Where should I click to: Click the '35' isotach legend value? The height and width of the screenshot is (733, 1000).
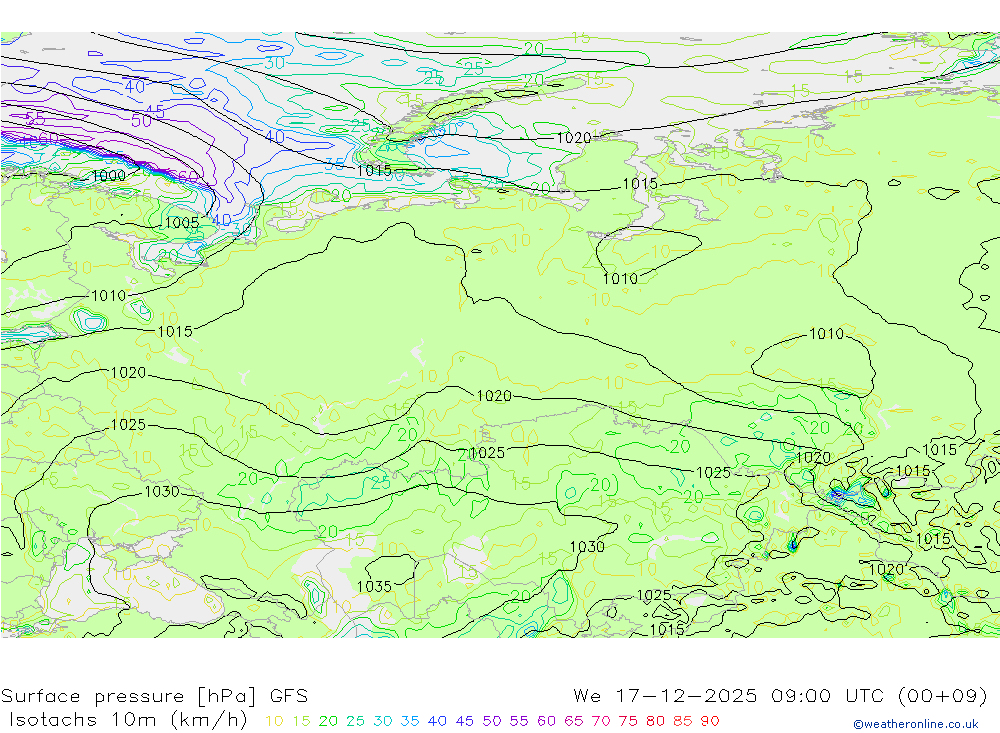pos(410,721)
